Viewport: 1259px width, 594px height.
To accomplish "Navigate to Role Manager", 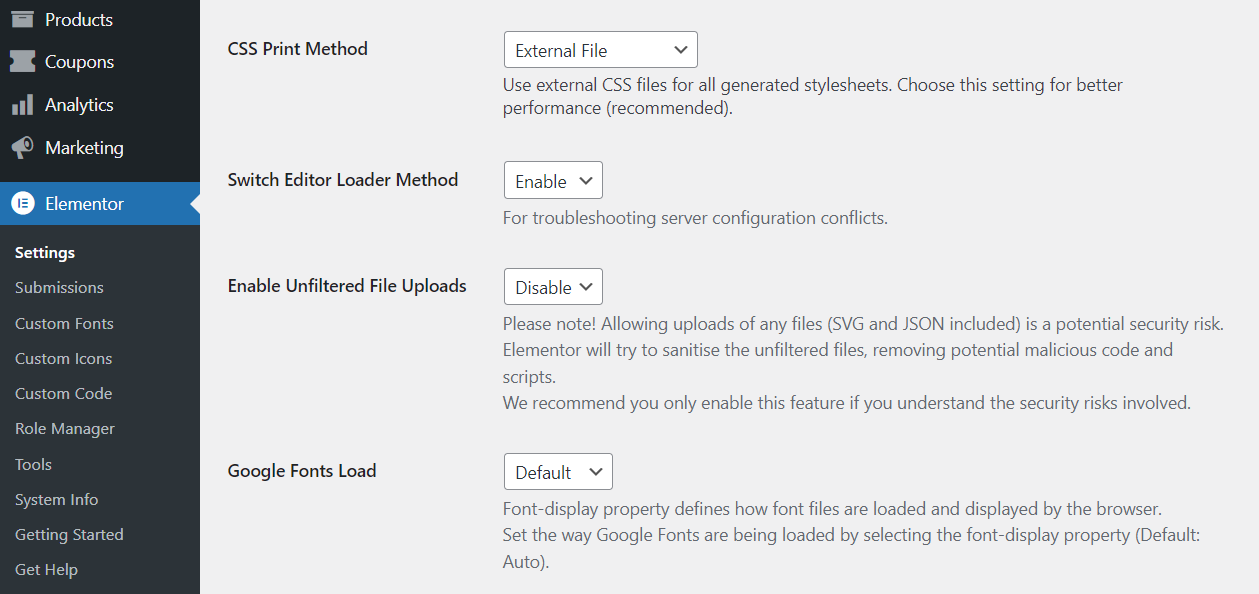I will pyautogui.click(x=65, y=428).
